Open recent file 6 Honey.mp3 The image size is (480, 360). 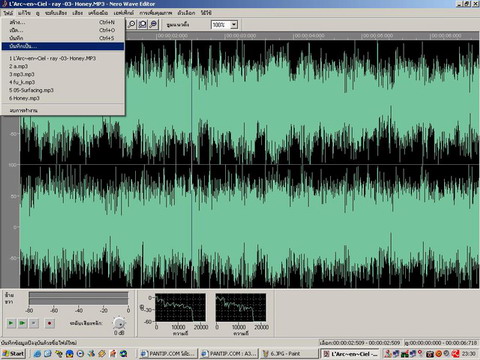tap(63, 98)
